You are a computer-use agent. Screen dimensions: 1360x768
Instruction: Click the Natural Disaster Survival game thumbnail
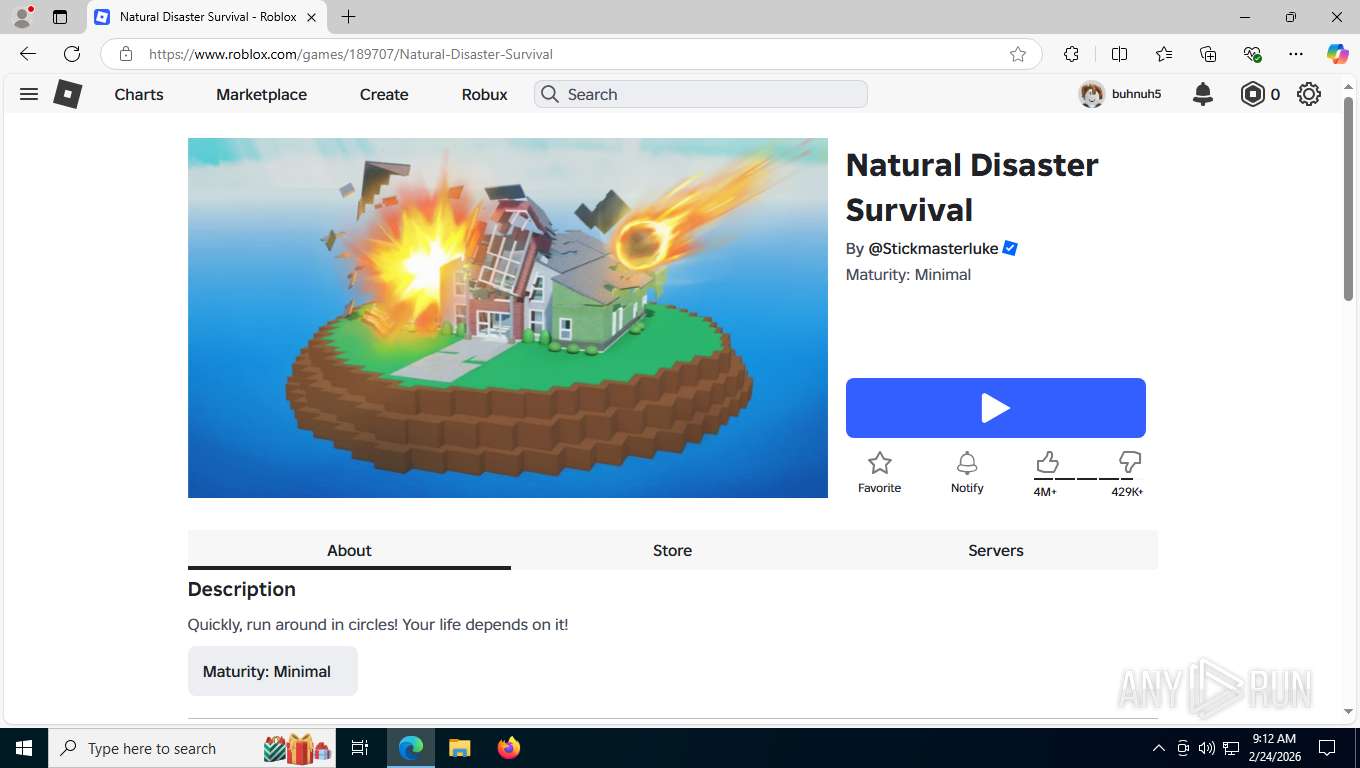click(508, 318)
